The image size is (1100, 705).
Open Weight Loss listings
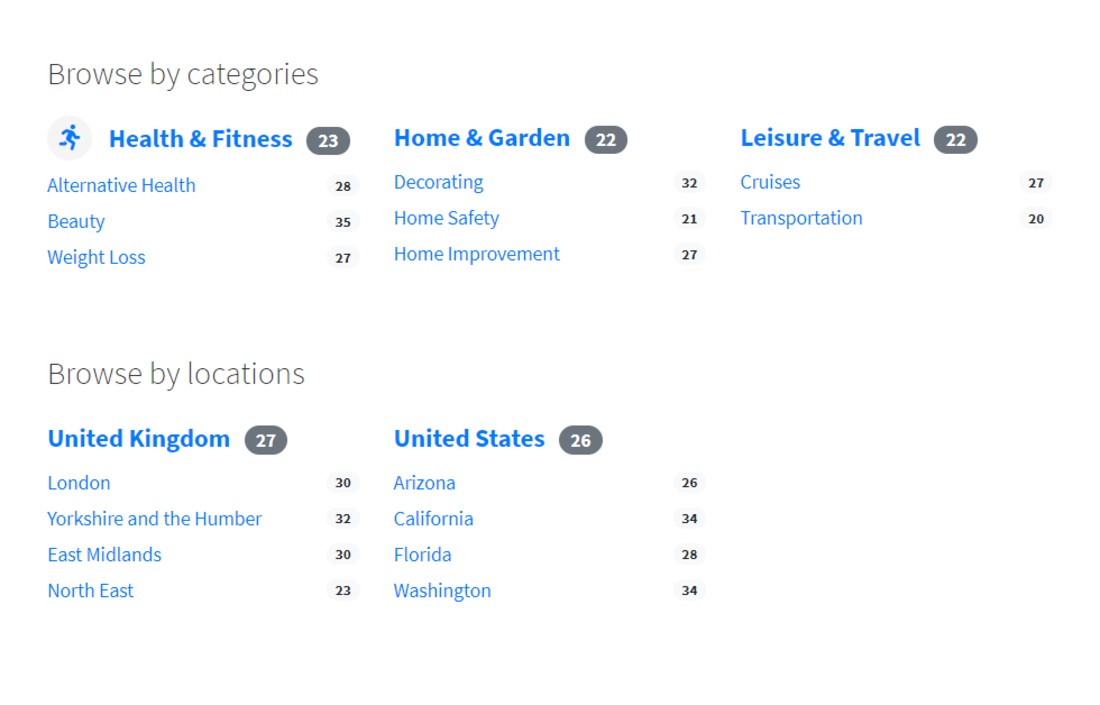(96, 257)
